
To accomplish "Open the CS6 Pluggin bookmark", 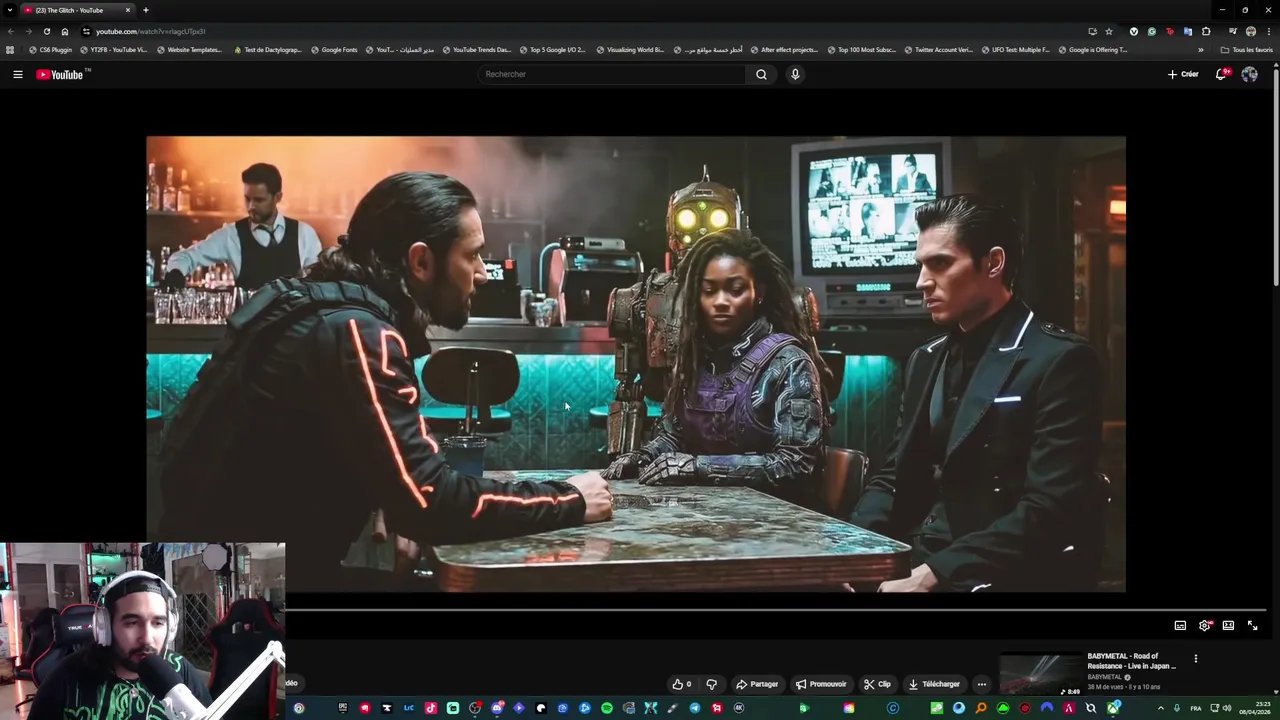I will point(50,49).
